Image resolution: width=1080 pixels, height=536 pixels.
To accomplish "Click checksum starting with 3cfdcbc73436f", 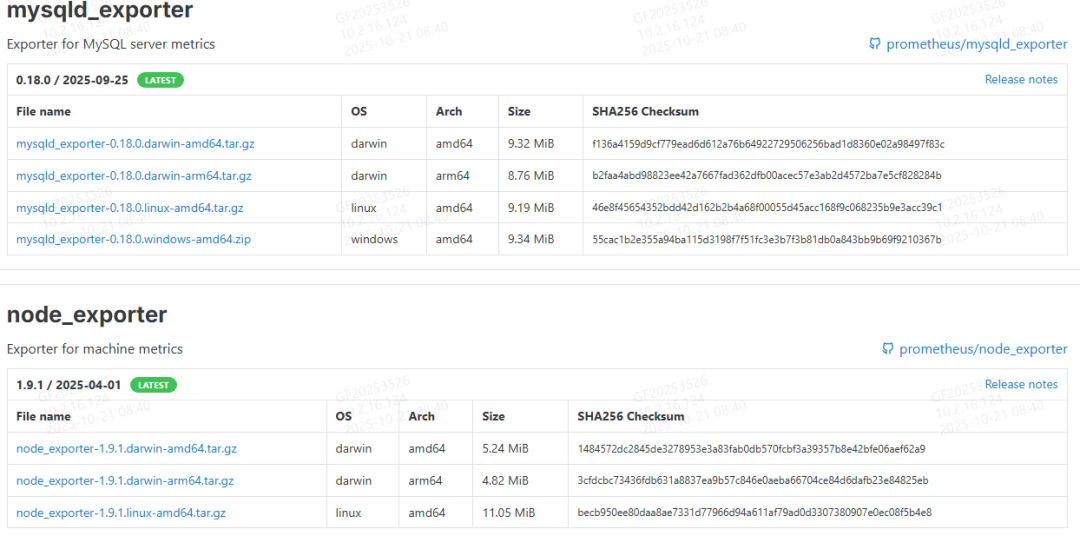I will 753,481.
